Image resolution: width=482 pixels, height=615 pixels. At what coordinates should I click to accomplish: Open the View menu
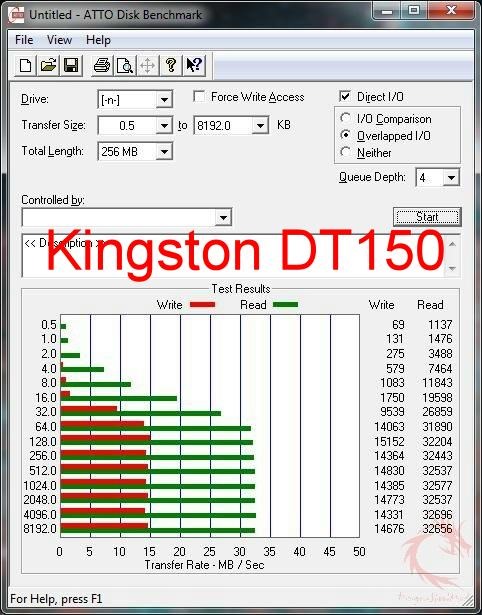[59, 40]
